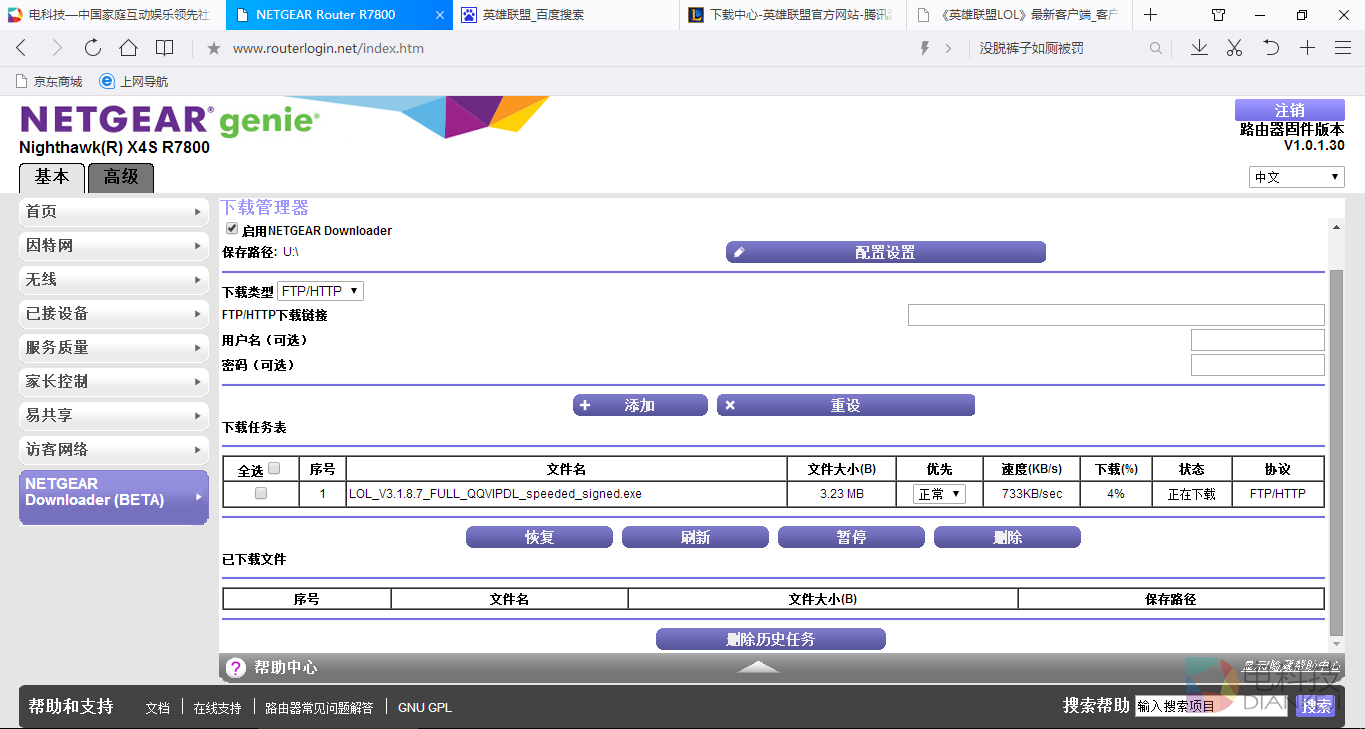Open the browser hamburger menu icon

click(1343, 48)
